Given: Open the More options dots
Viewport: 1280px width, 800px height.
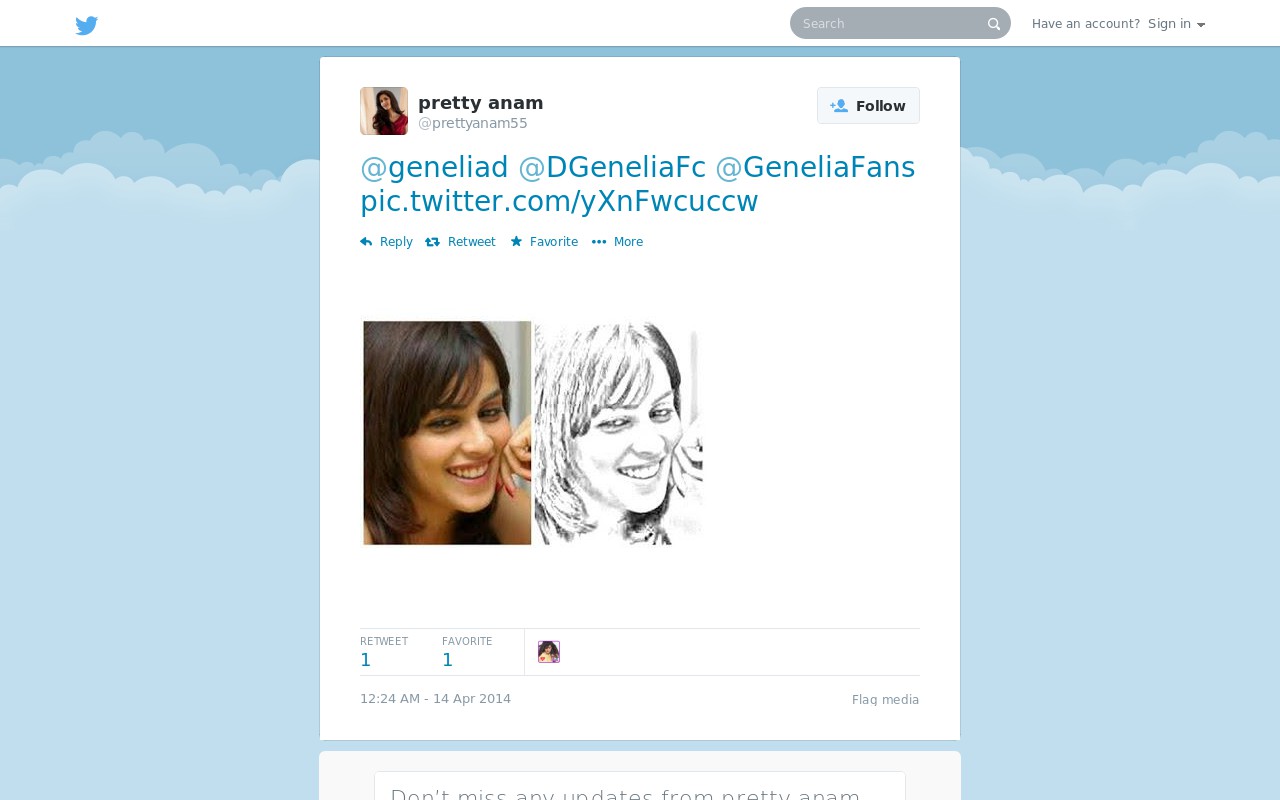Looking at the screenshot, I should coord(599,242).
